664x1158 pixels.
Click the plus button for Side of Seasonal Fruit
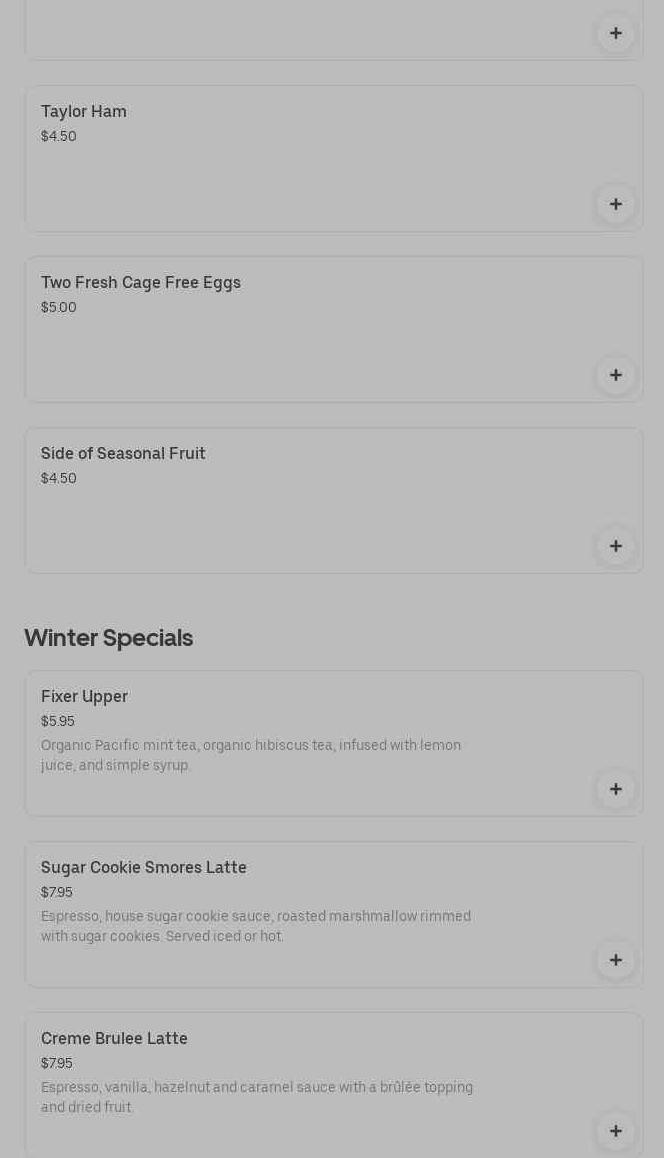615,546
